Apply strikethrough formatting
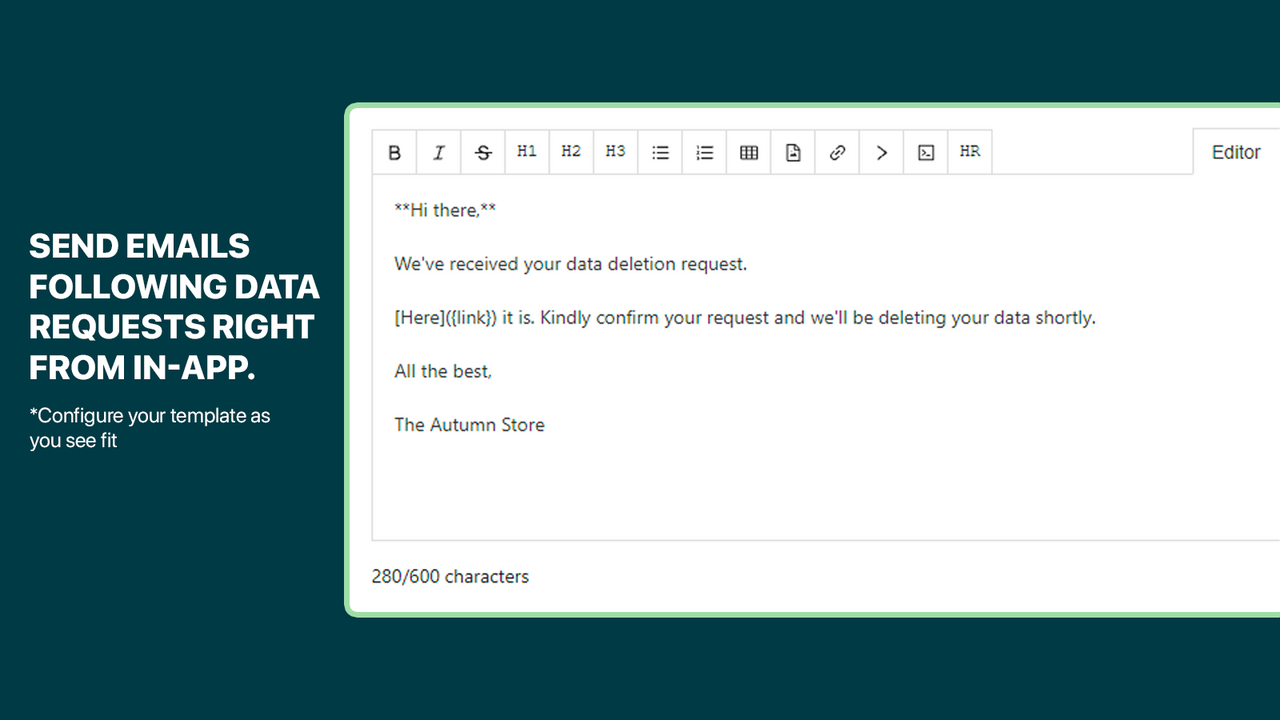Image resolution: width=1280 pixels, height=720 pixels. (x=483, y=153)
